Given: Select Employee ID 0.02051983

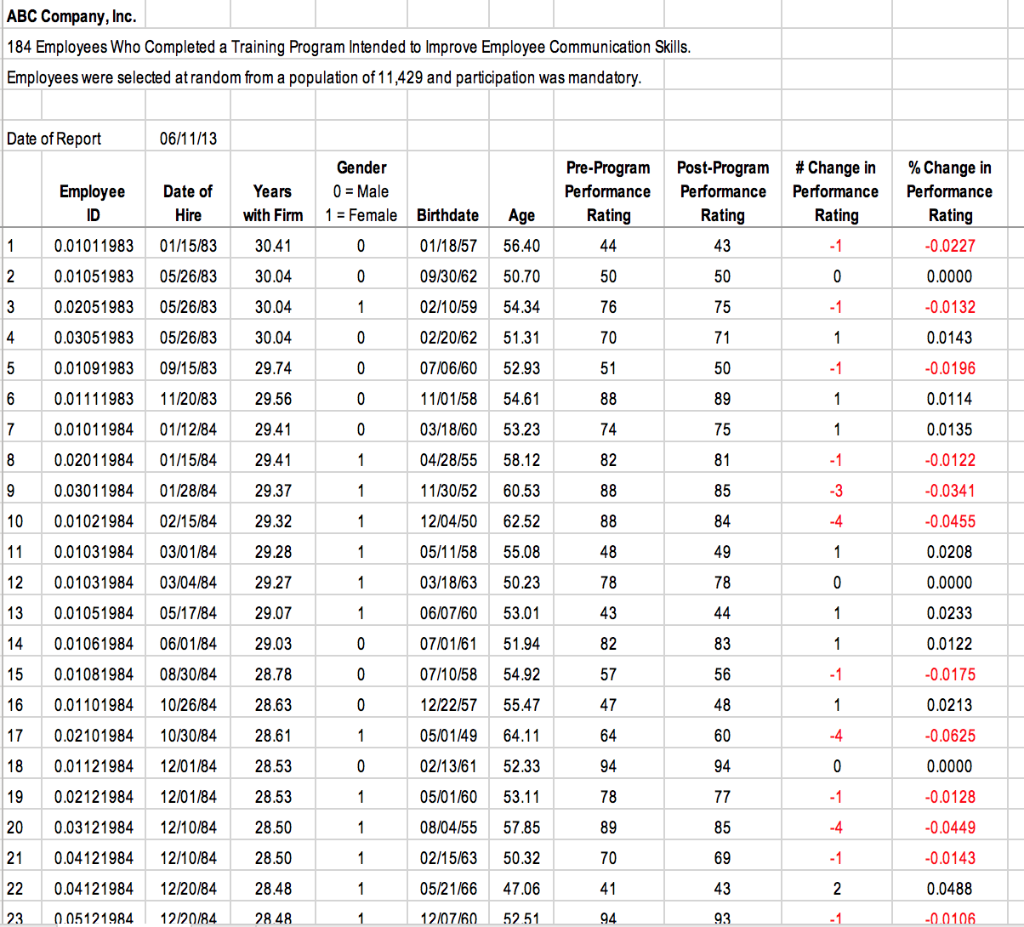Looking at the screenshot, I should pyautogui.click(x=94, y=307).
